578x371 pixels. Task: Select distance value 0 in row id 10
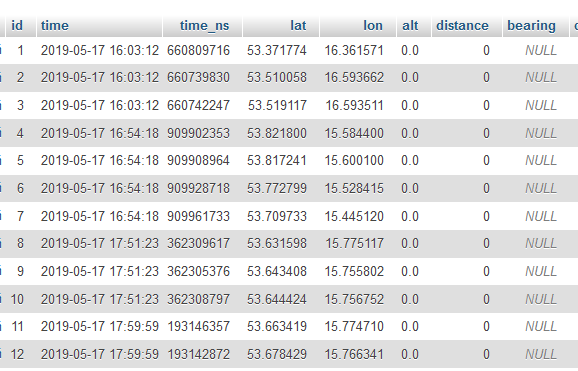pyautogui.click(x=486, y=299)
